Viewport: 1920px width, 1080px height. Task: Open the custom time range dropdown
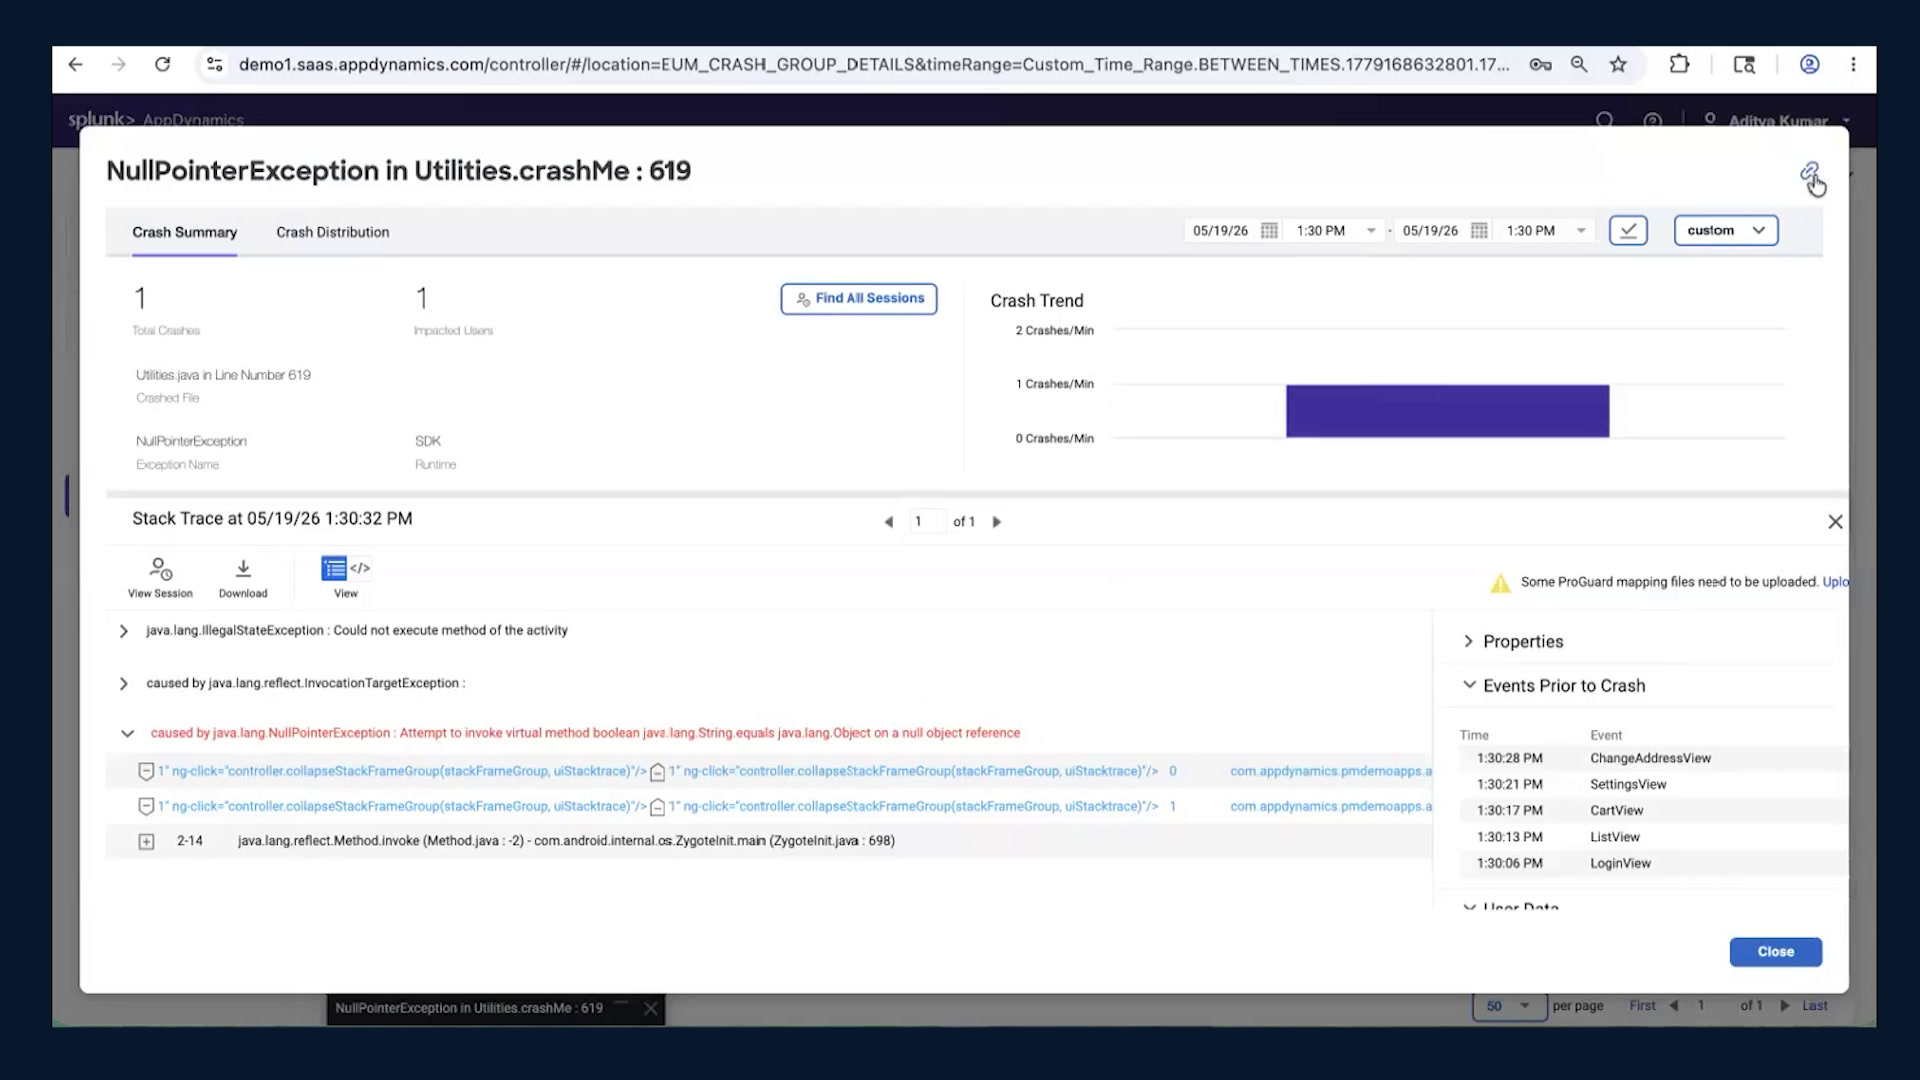point(1726,231)
